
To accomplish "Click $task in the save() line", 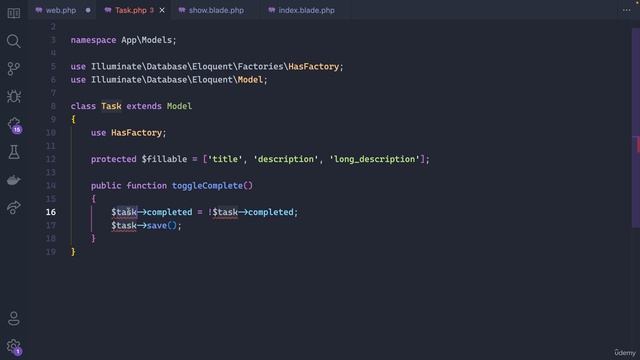I will click(124, 226).
